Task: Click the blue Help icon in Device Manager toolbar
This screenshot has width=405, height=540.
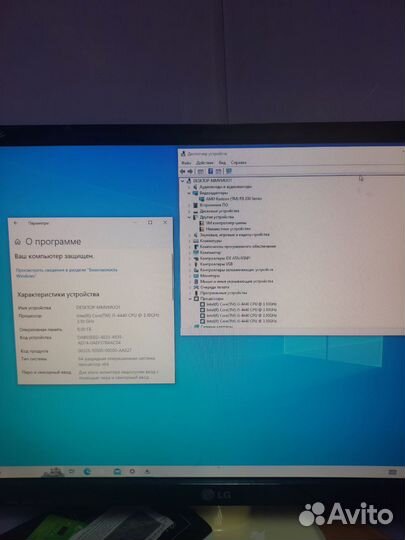Action: 210,171
